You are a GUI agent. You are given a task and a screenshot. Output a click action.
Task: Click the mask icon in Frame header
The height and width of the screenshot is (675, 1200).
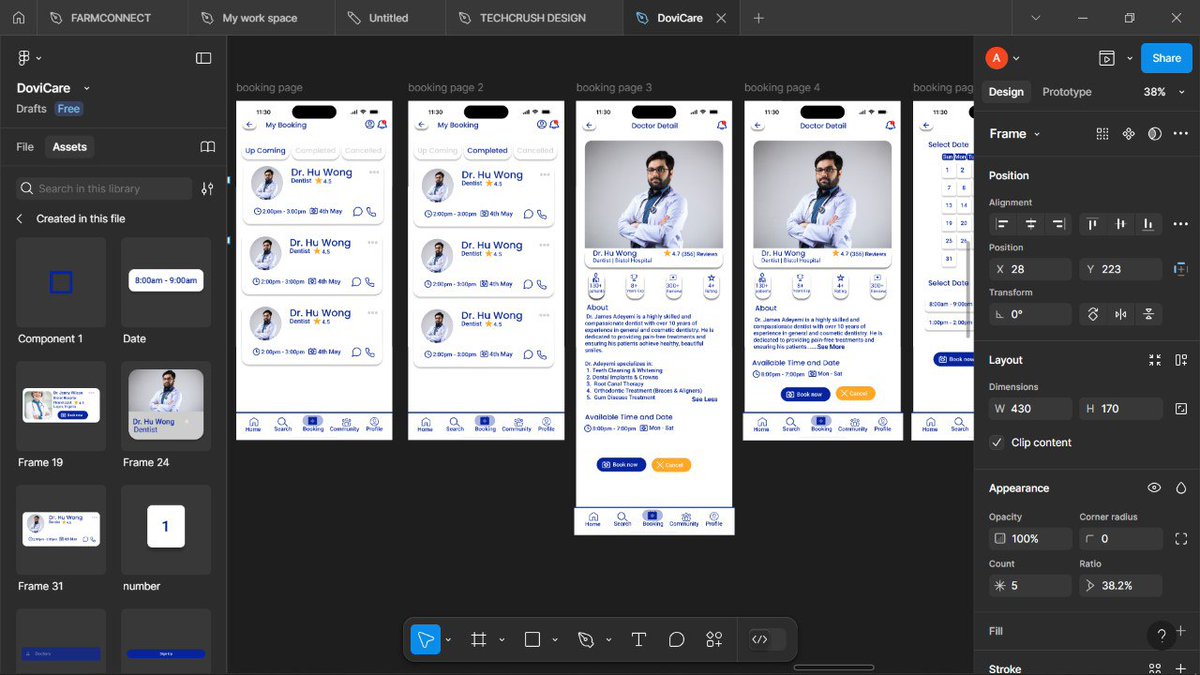click(1155, 134)
